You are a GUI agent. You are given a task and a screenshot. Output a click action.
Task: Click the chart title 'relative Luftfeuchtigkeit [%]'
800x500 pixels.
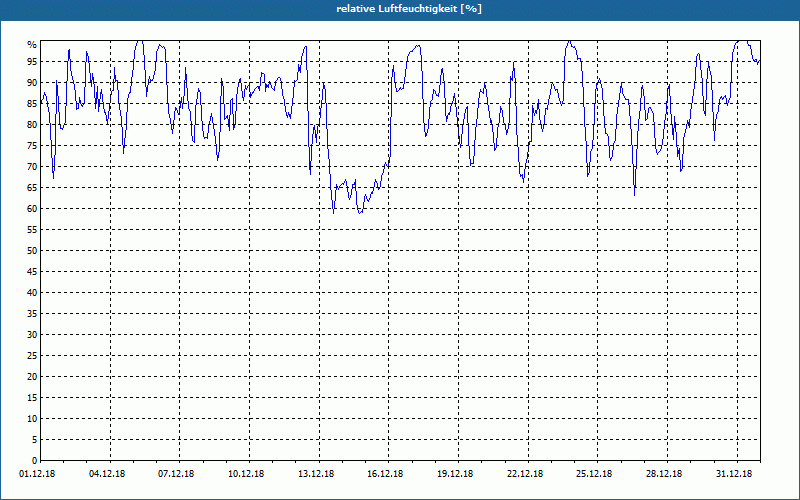pos(409,9)
